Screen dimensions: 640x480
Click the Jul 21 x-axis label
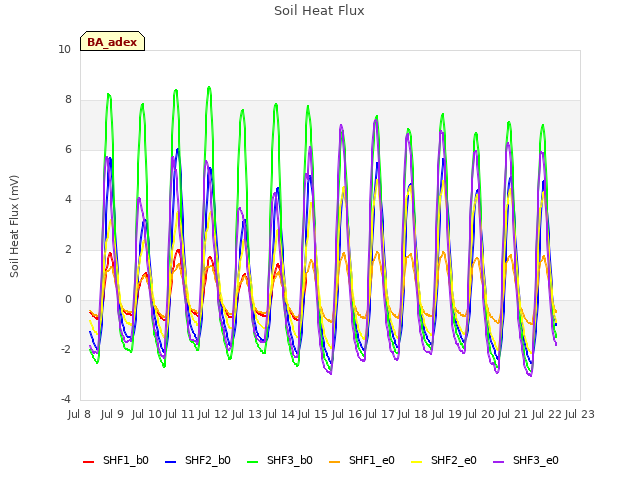[513, 414]
